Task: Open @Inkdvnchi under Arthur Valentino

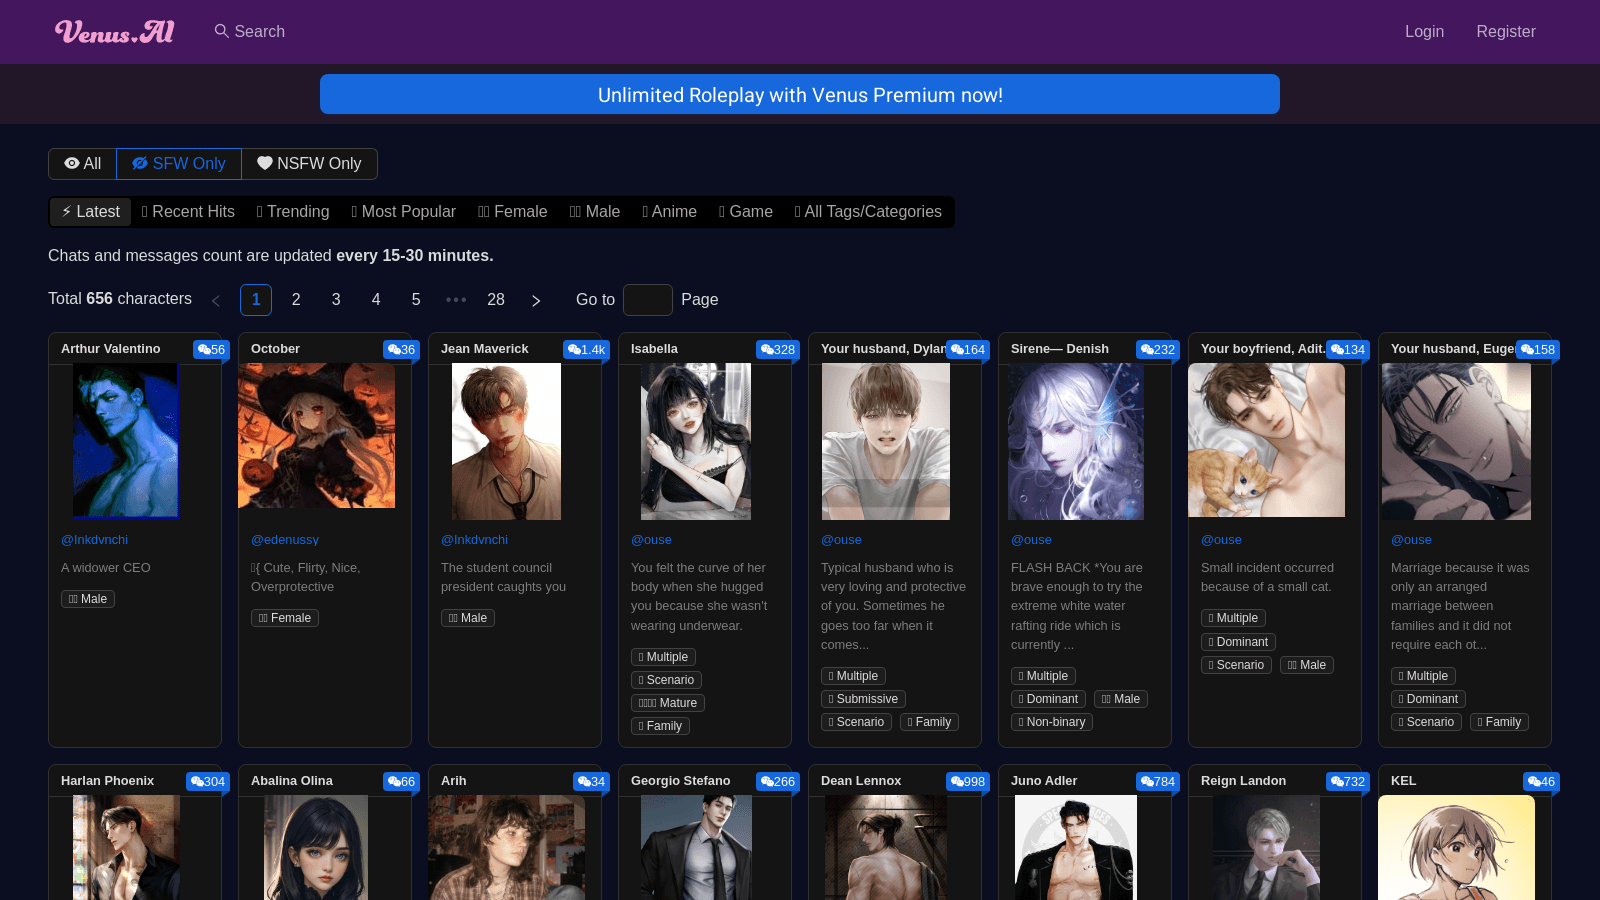Action: point(94,540)
